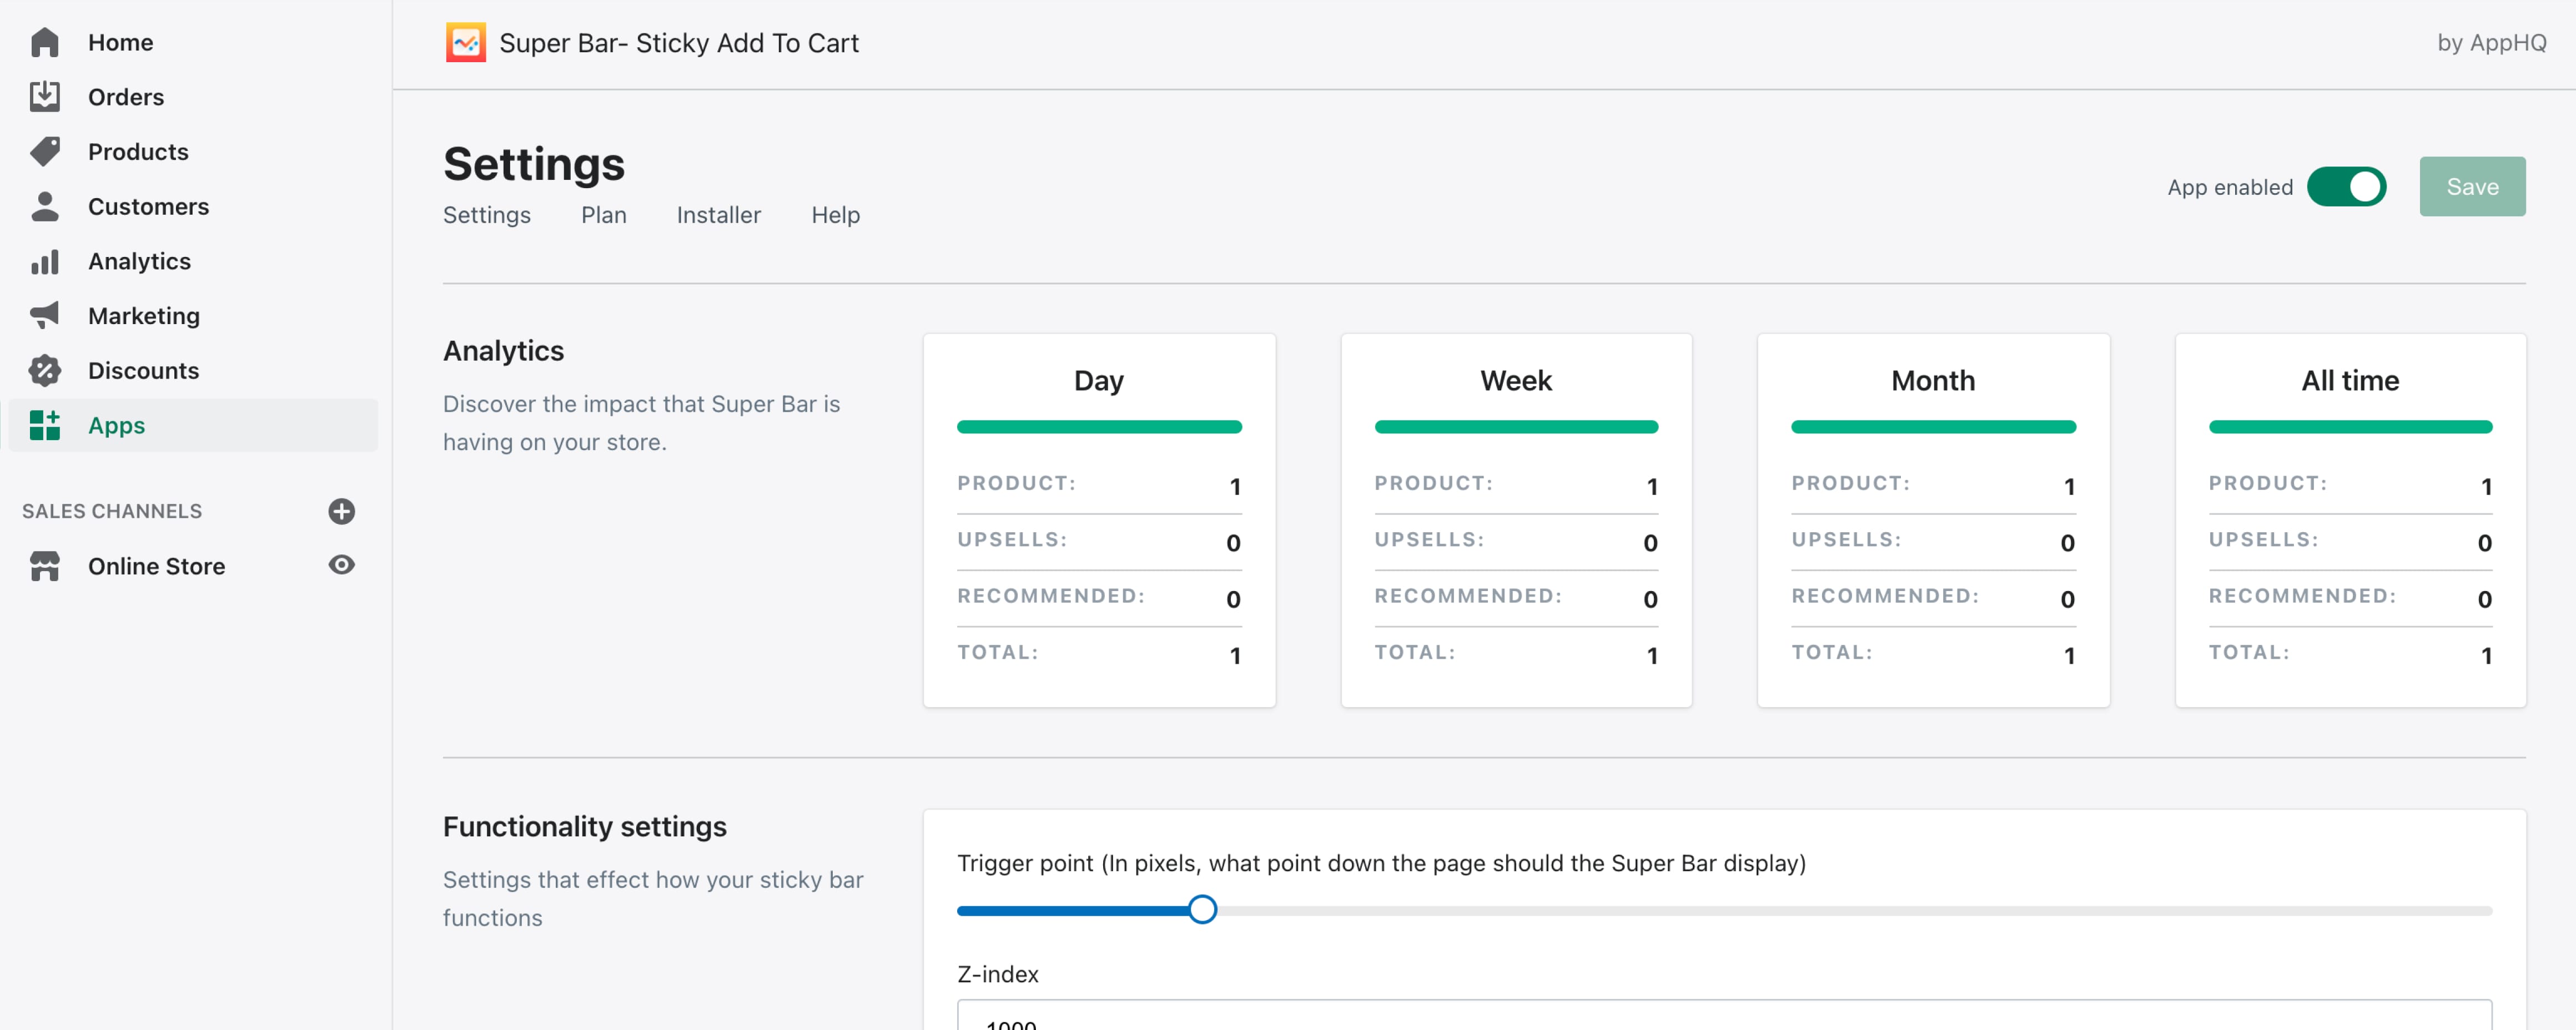This screenshot has width=2576, height=1030.
Task: Click the Home house icon
Action: (x=44, y=42)
